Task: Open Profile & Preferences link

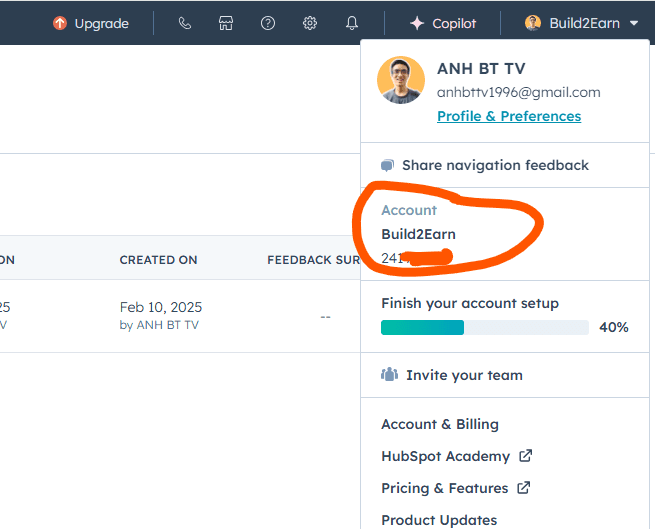Action: point(509,116)
